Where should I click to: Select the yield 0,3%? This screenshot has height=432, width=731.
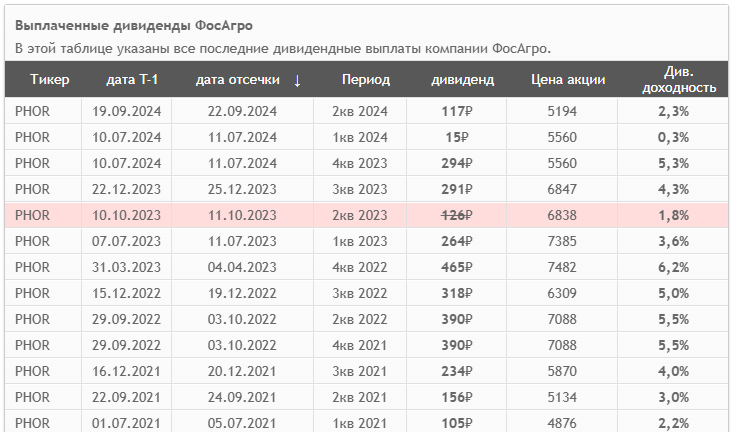point(674,137)
